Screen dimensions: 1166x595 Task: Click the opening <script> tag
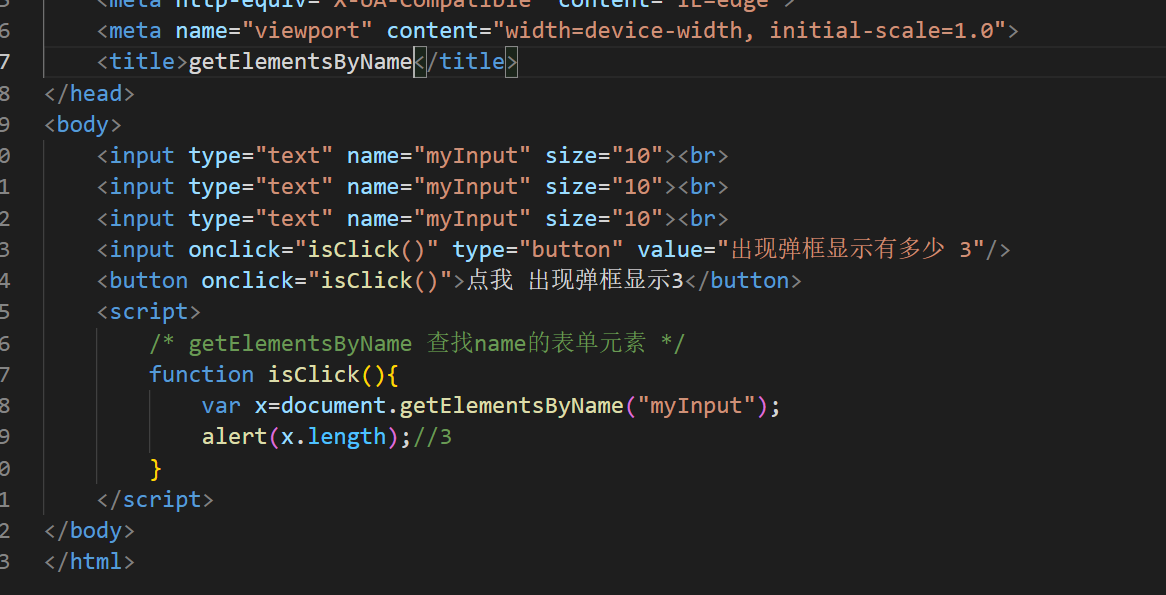coord(149,312)
